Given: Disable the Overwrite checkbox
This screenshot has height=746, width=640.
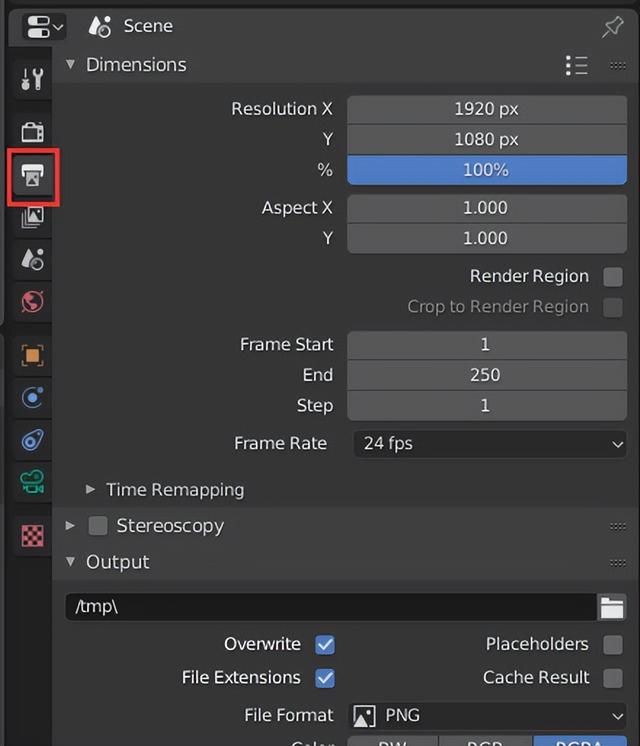Looking at the screenshot, I should [325, 645].
